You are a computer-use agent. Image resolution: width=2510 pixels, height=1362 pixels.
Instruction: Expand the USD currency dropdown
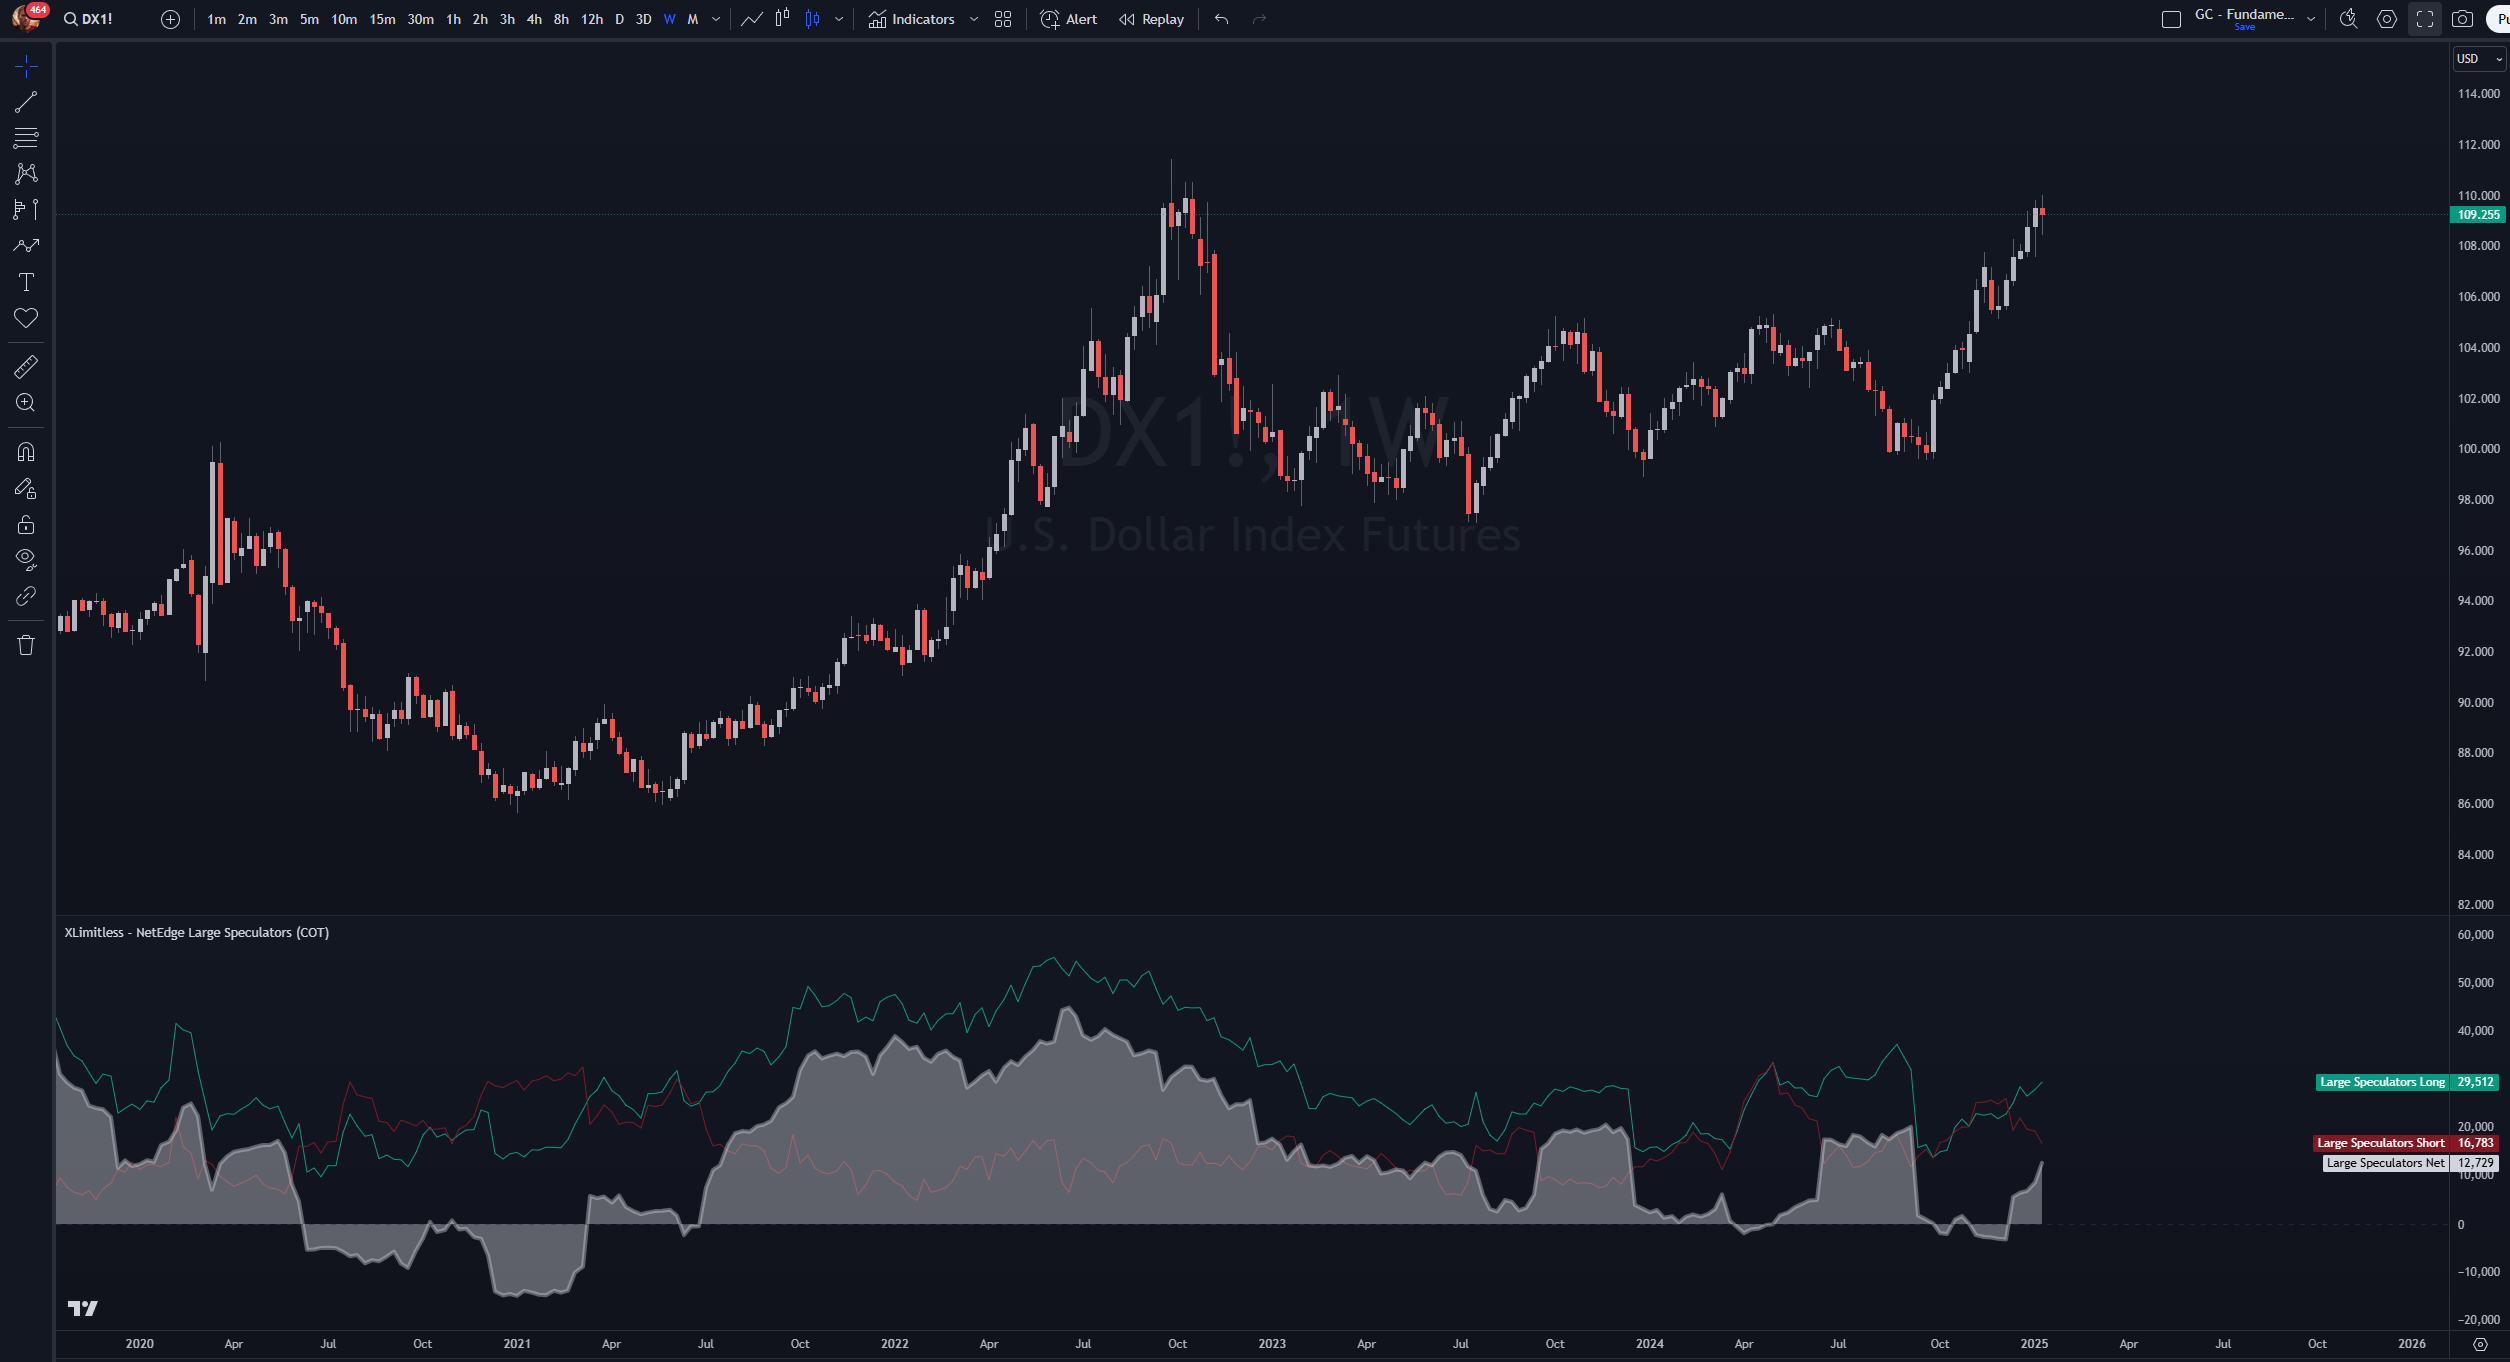pyautogui.click(x=2478, y=59)
